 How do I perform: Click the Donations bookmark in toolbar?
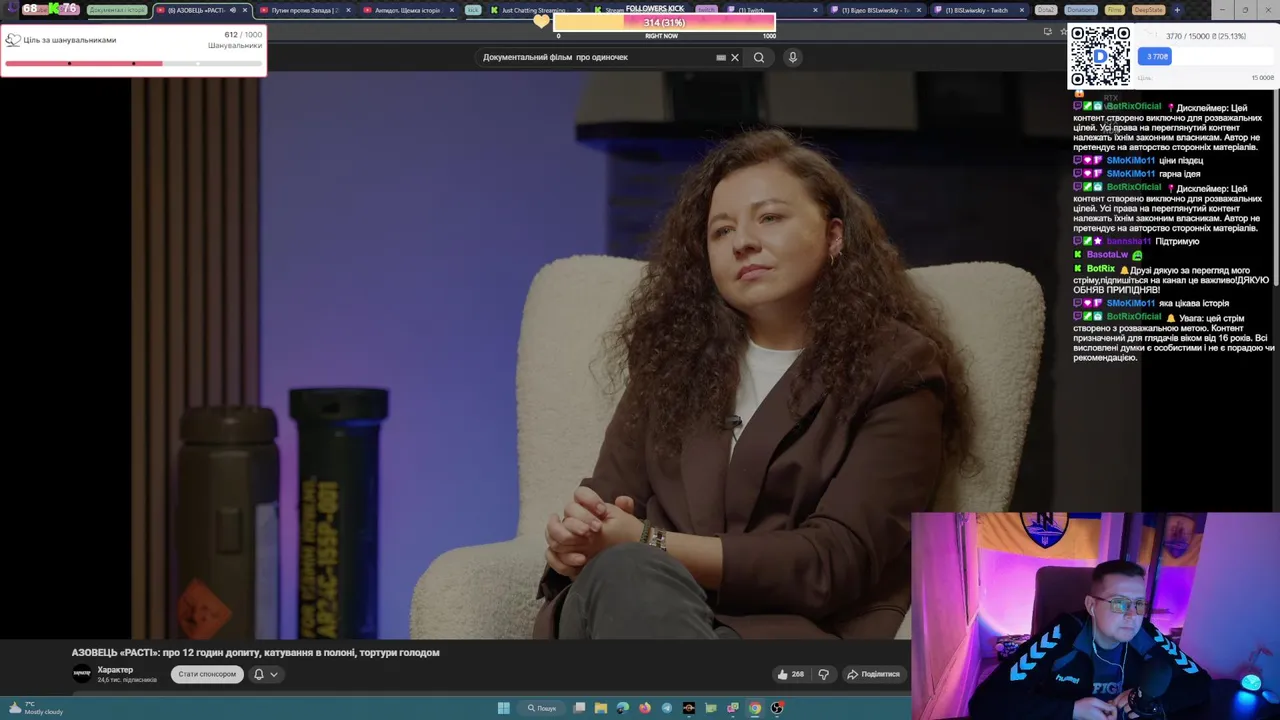click(1080, 10)
